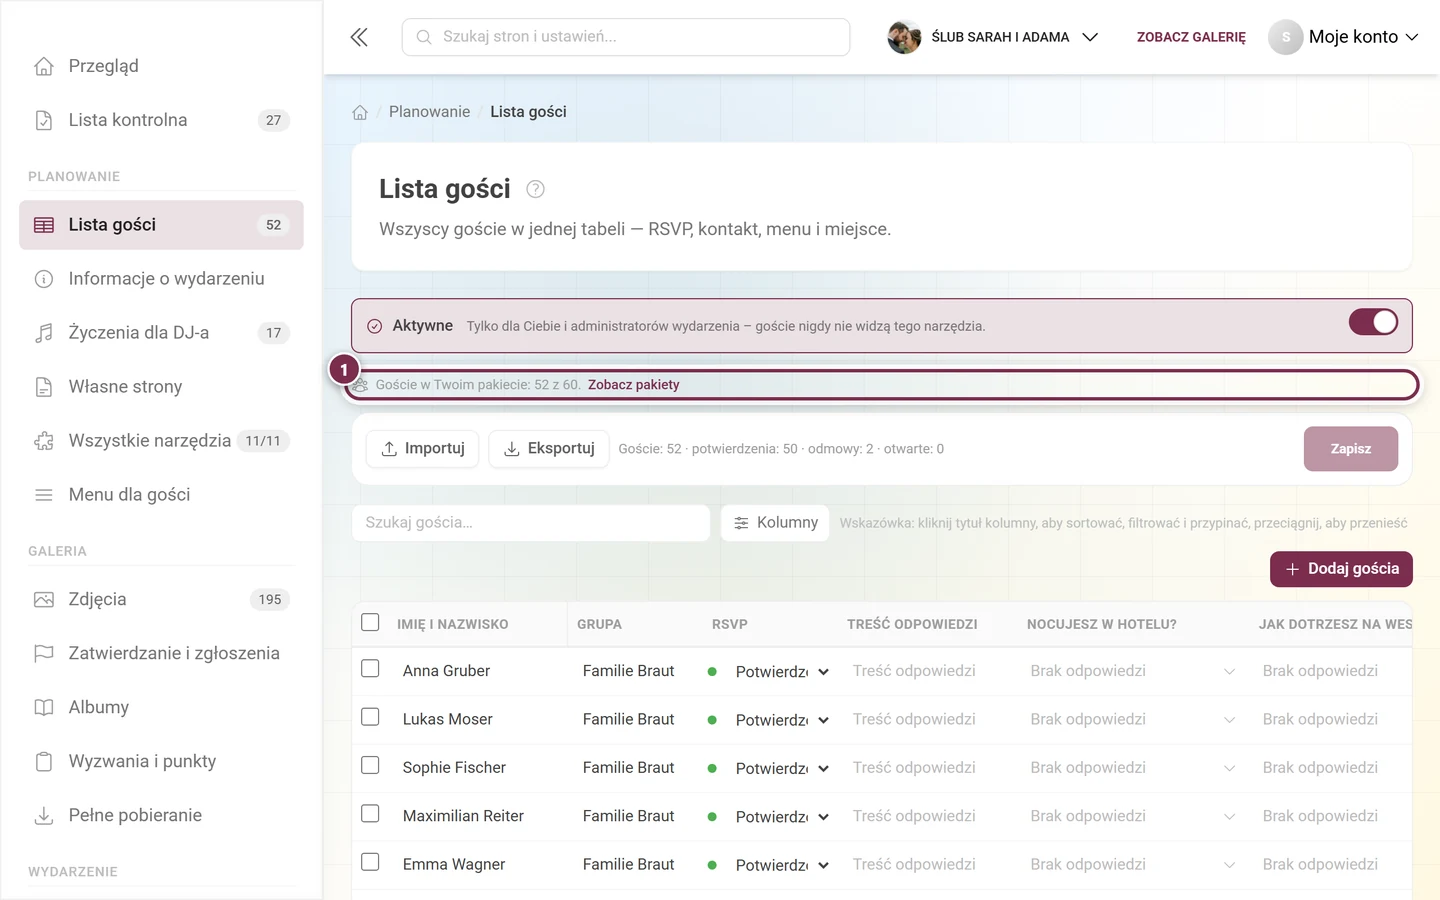Click the Dodaj gościa button
1440x900 pixels.
[1341, 569]
